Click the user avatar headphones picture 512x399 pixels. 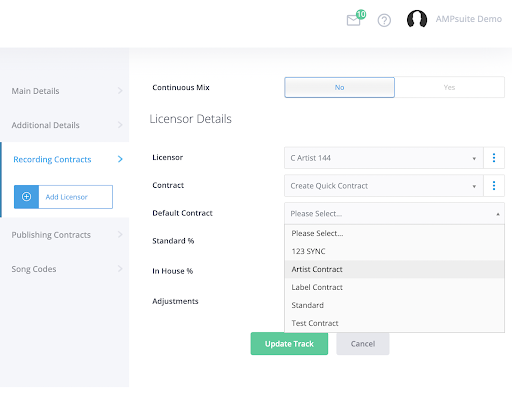pyautogui.click(x=417, y=19)
